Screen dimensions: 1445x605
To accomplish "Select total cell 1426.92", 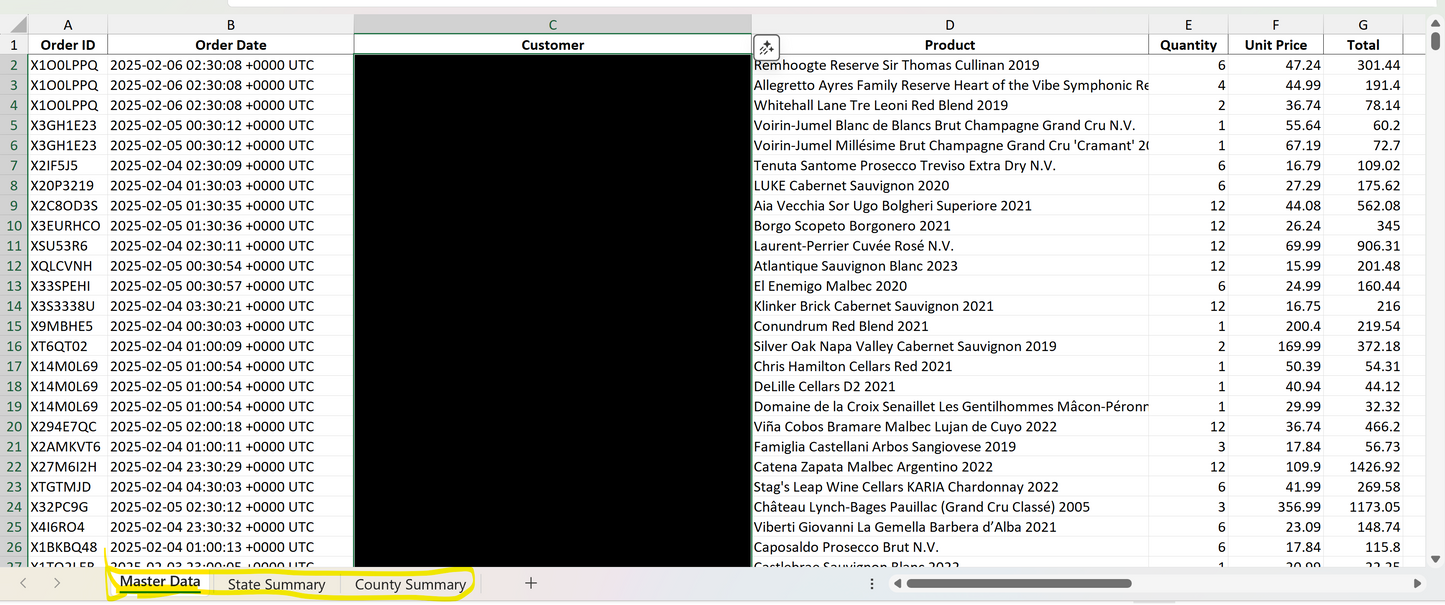I will point(1363,467).
